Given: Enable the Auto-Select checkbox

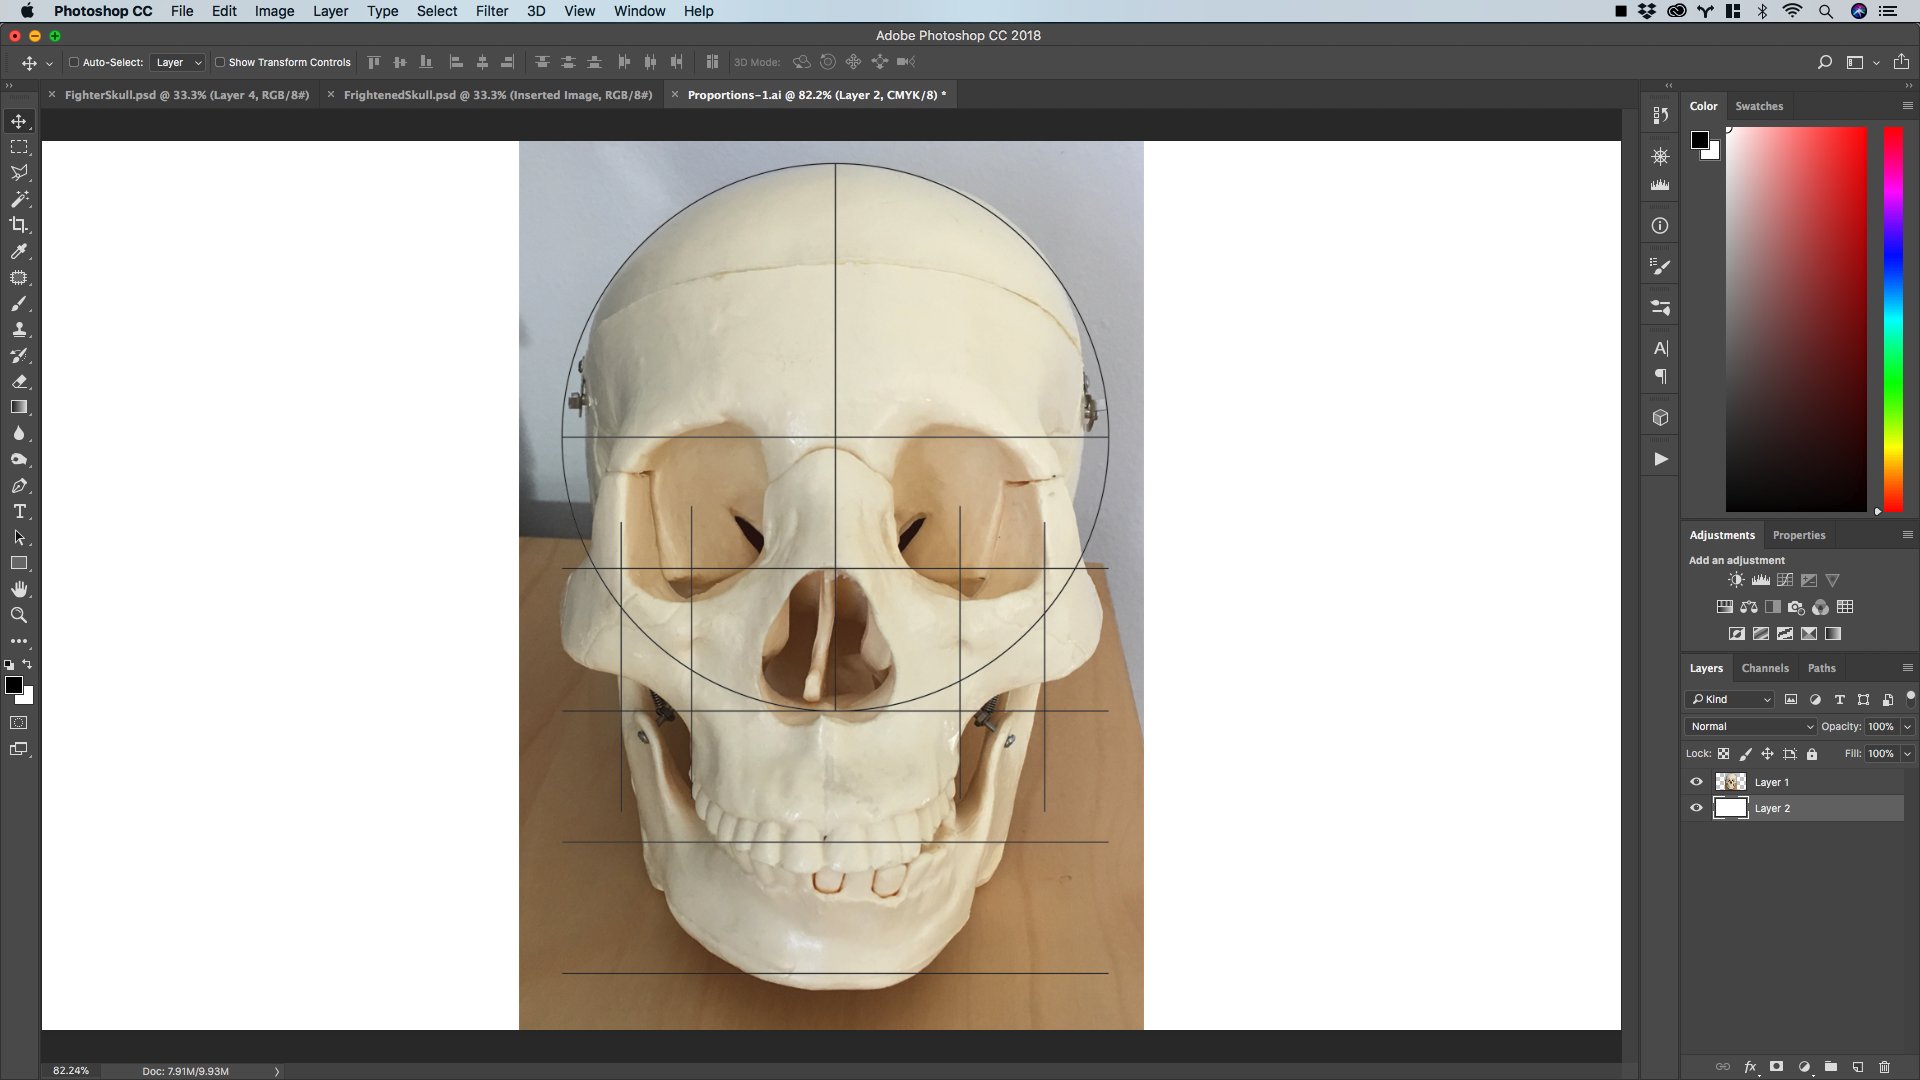Looking at the screenshot, I should 74,62.
